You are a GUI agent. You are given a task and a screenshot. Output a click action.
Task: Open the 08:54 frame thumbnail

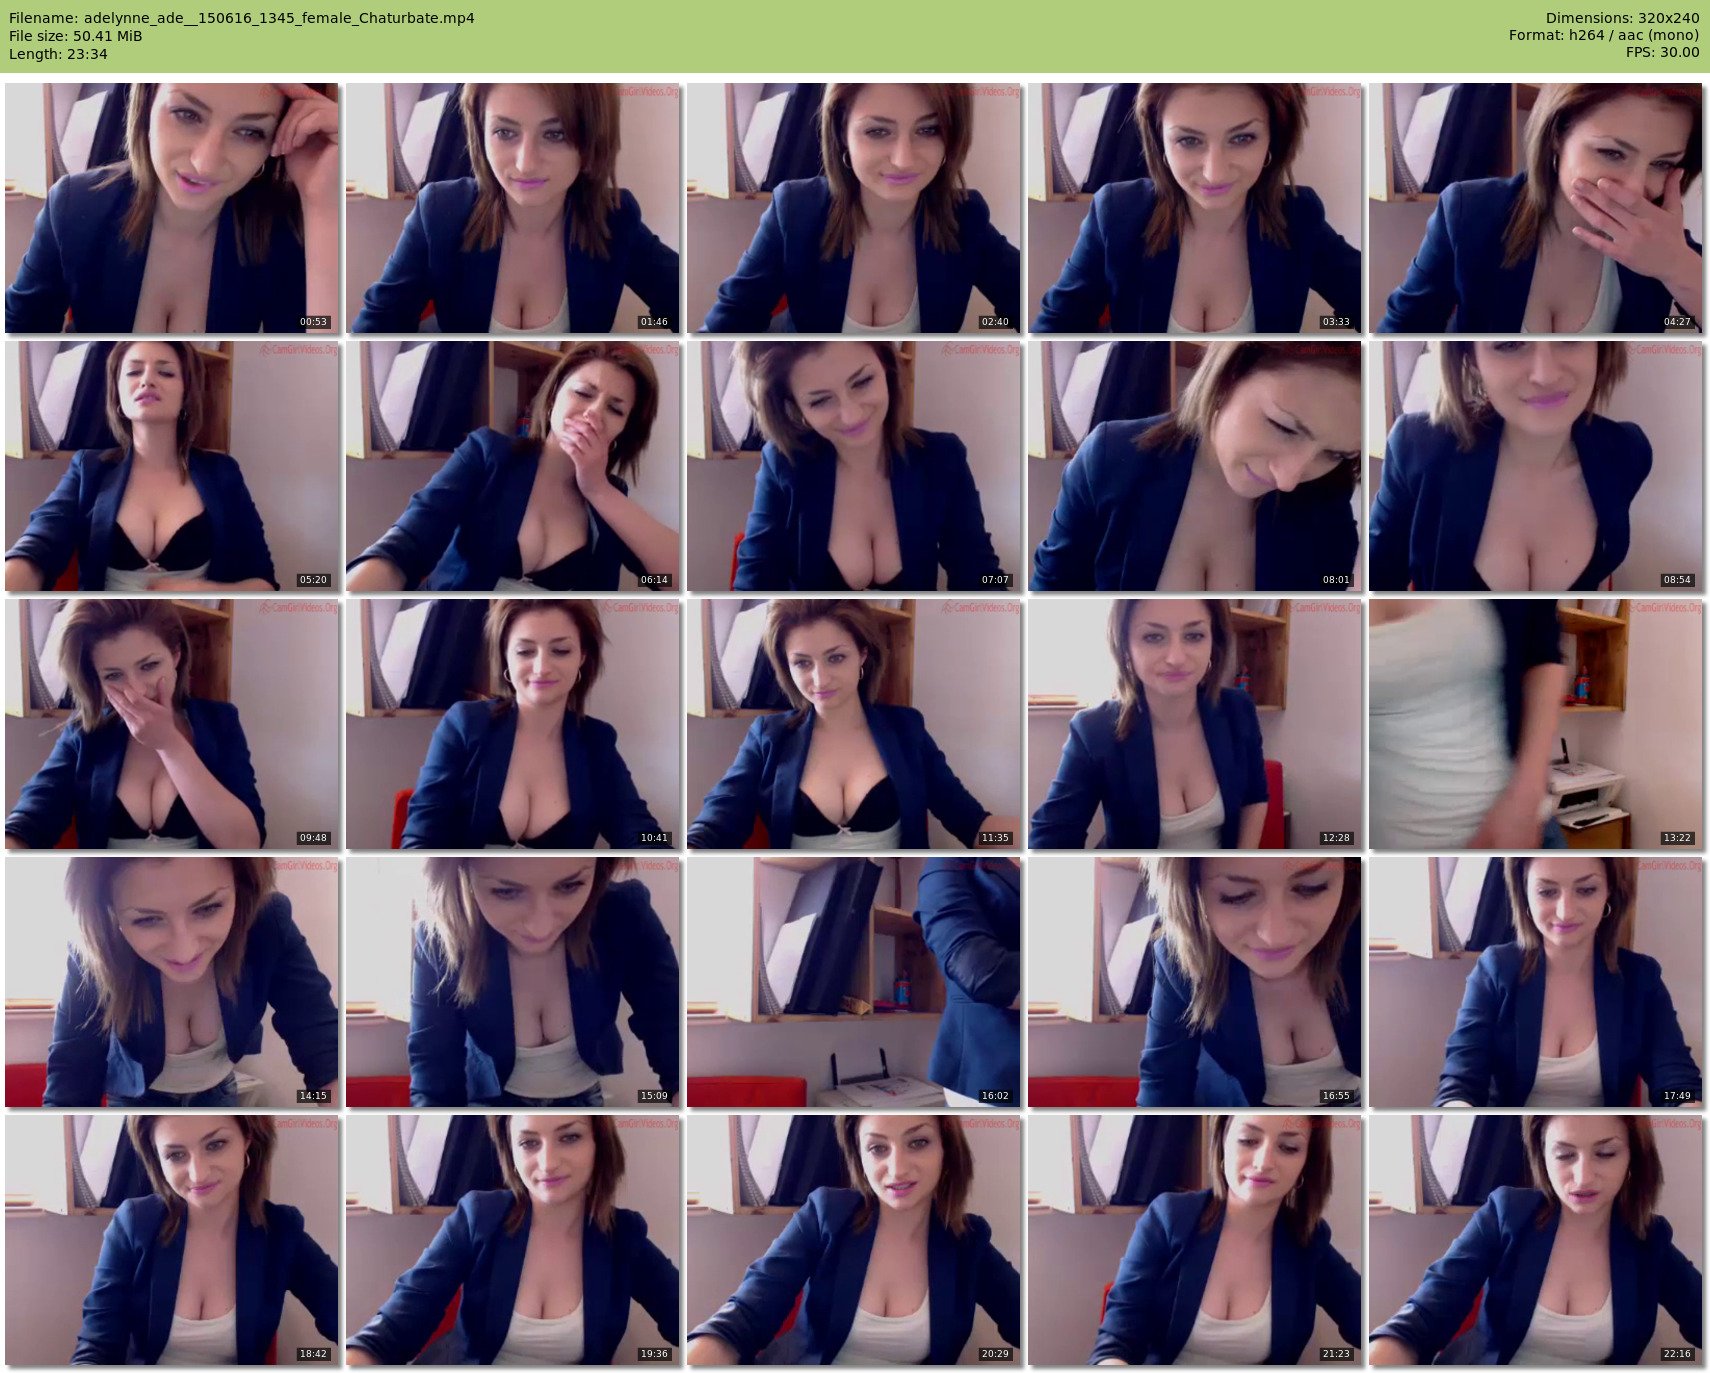(1536, 466)
